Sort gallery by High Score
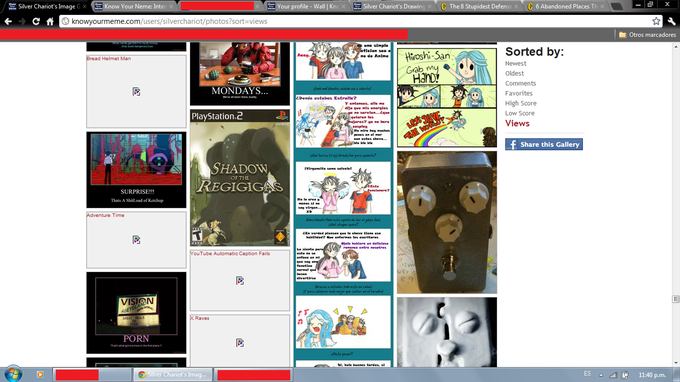The height and width of the screenshot is (382, 680). pyautogui.click(x=520, y=103)
